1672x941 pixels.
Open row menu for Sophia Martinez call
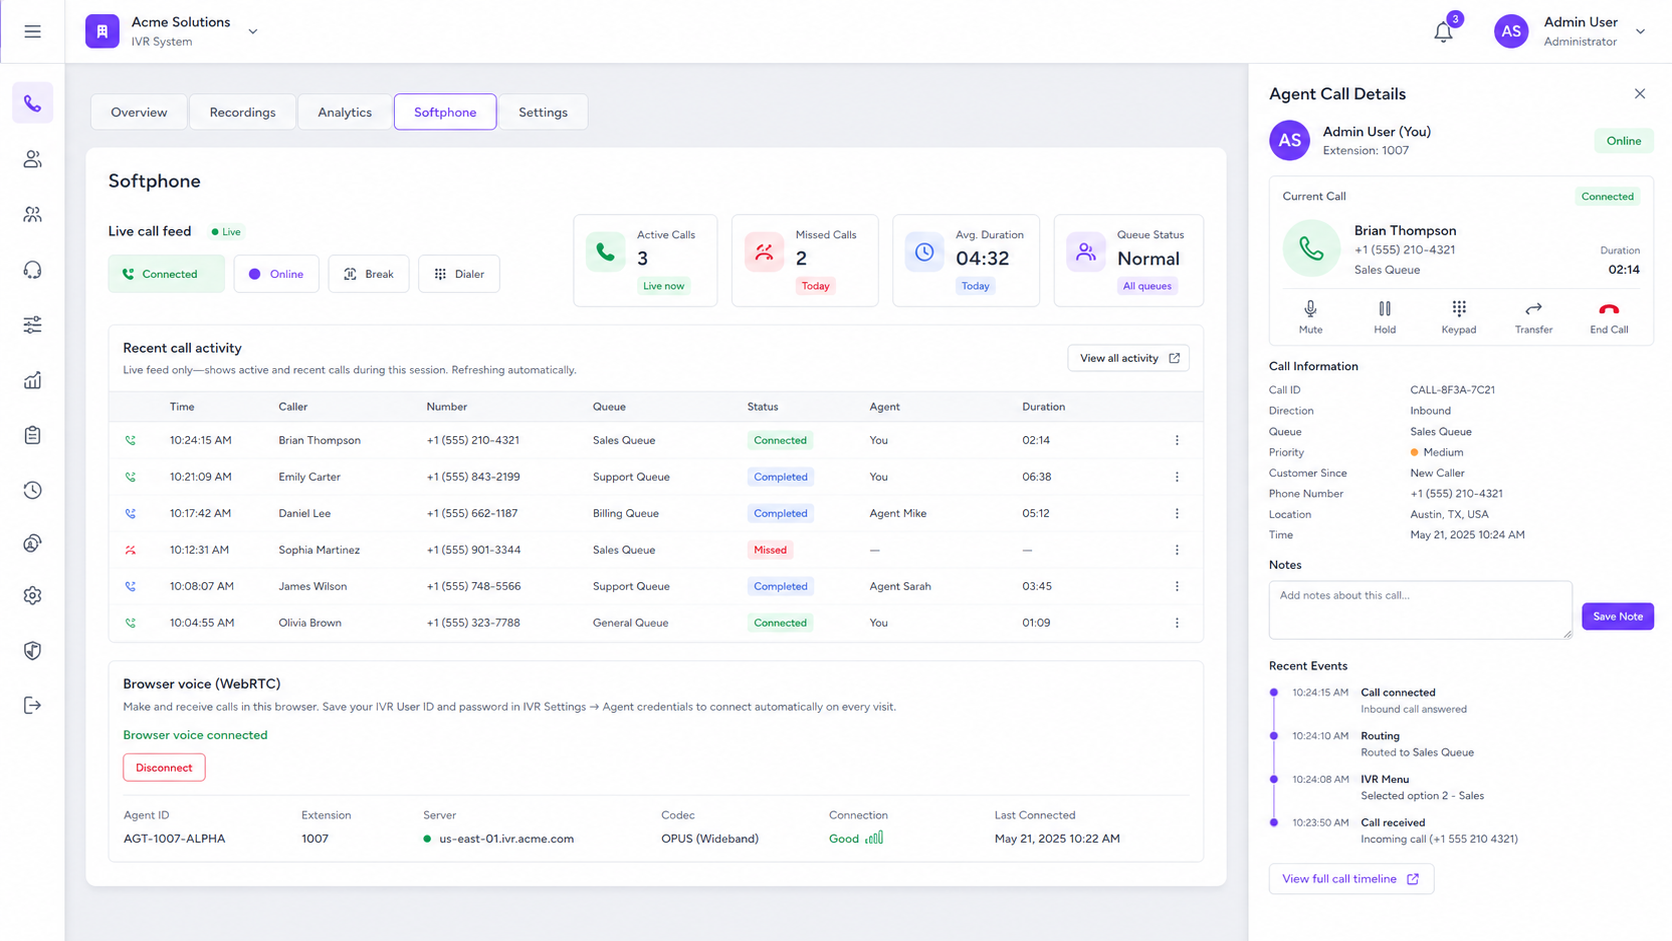pos(1177,550)
